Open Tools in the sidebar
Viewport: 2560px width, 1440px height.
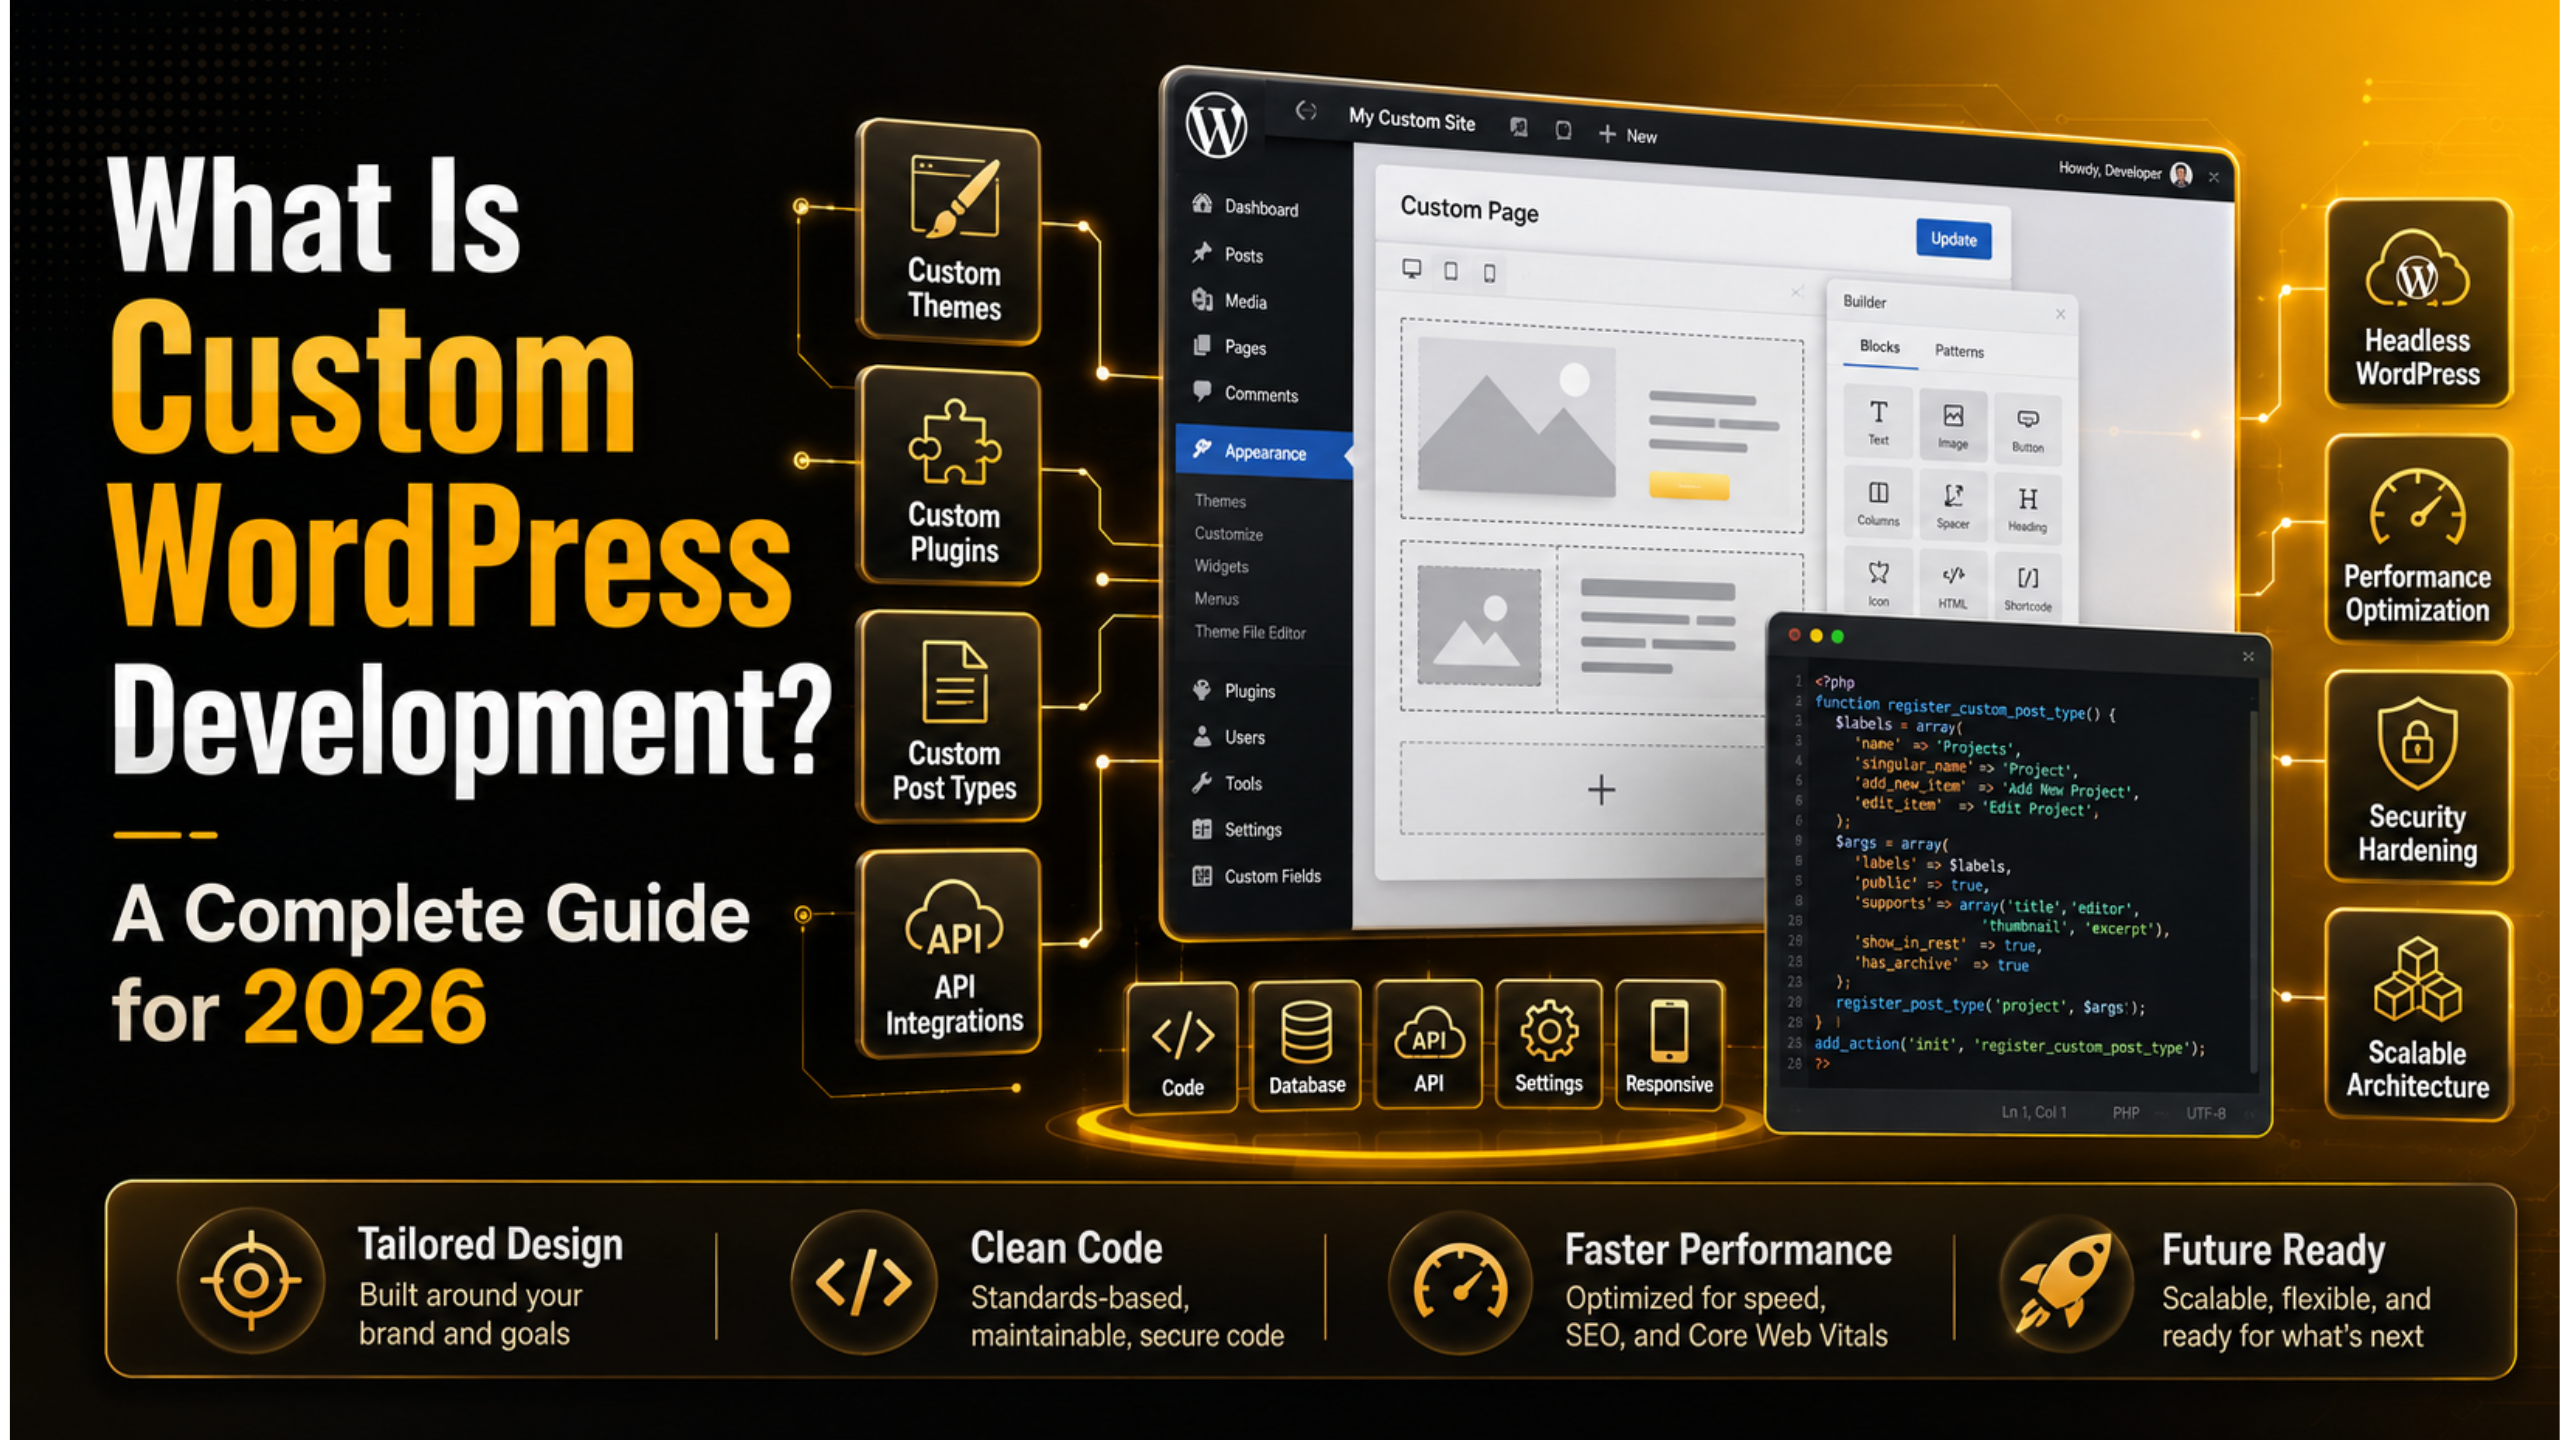(1227, 783)
